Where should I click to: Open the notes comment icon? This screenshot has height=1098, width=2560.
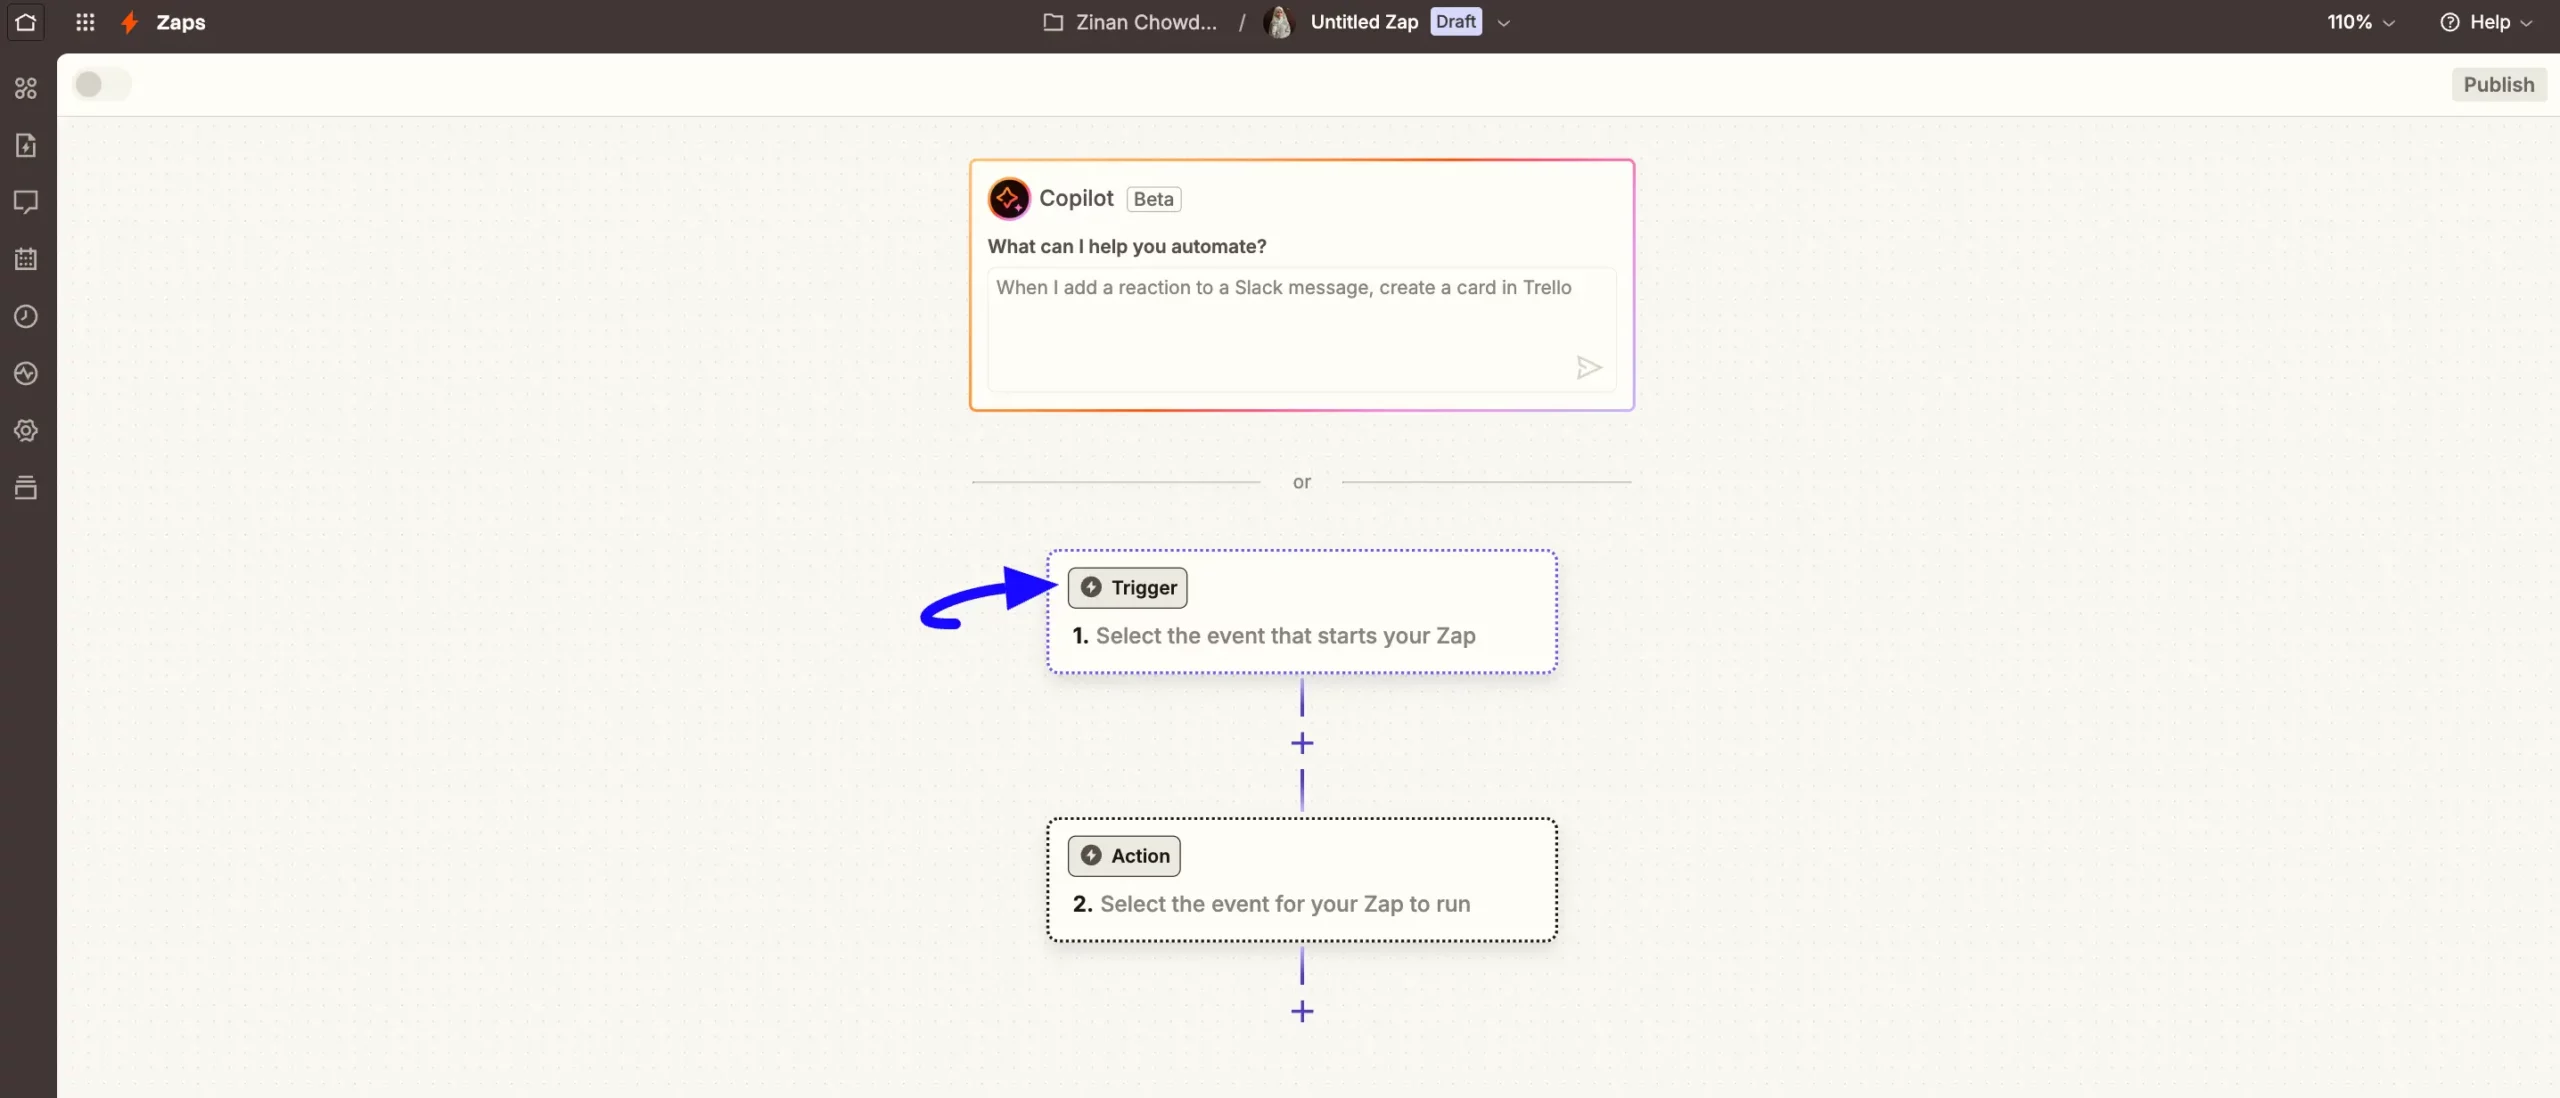(26, 202)
